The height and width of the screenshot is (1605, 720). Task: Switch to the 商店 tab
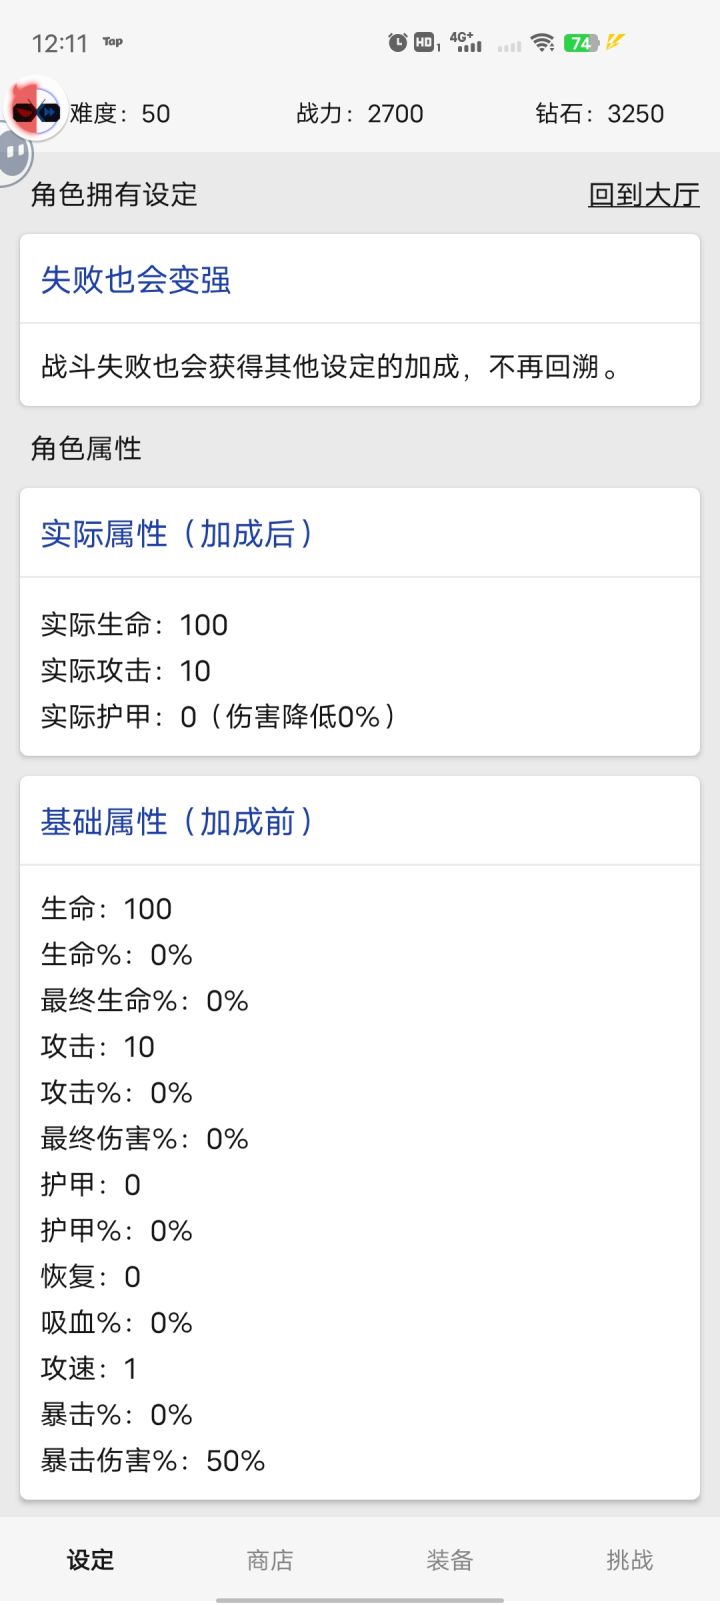point(270,1559)
